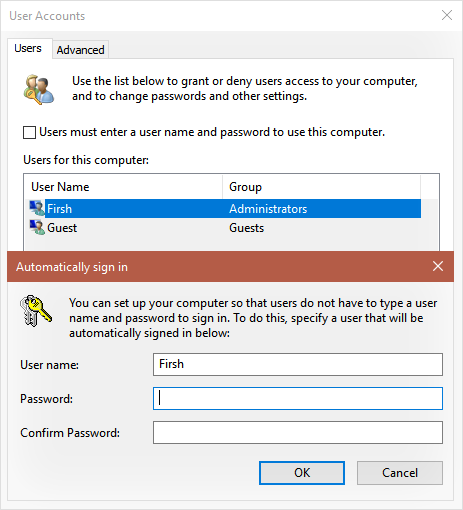Select the Users tab
This screenshot has height=510, width=463.
point(28,48)
